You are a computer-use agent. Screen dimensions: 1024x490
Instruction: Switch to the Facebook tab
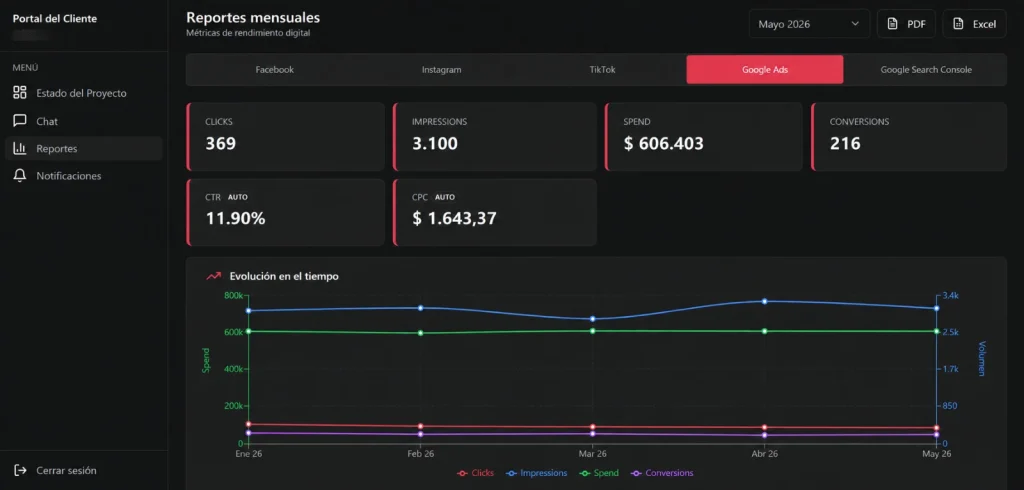click(274, 70)
